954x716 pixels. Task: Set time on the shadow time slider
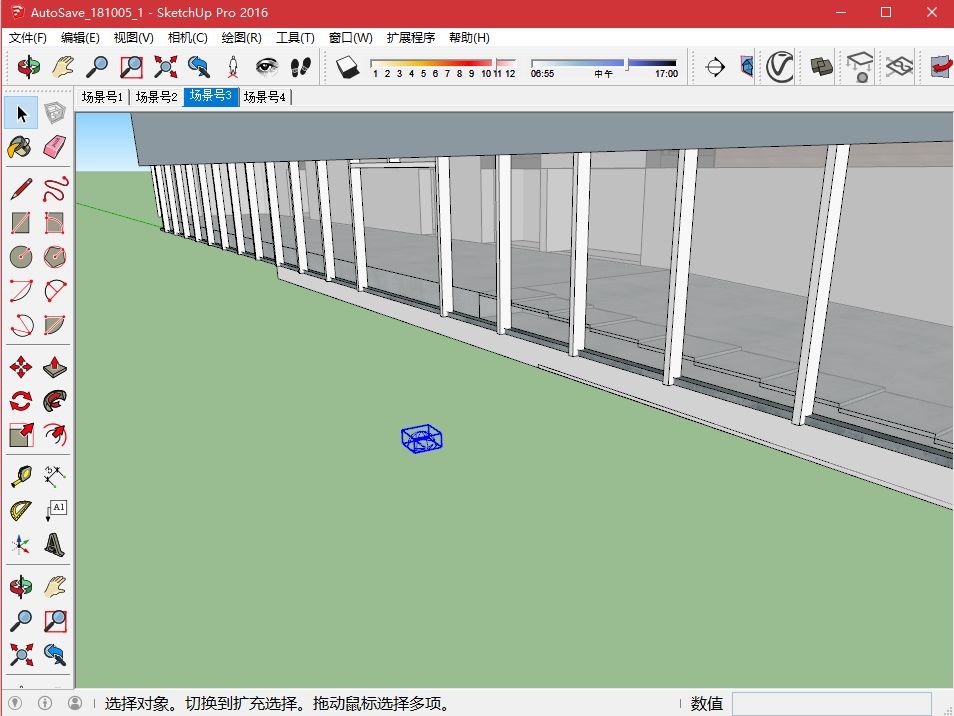[x=604, y=63]
